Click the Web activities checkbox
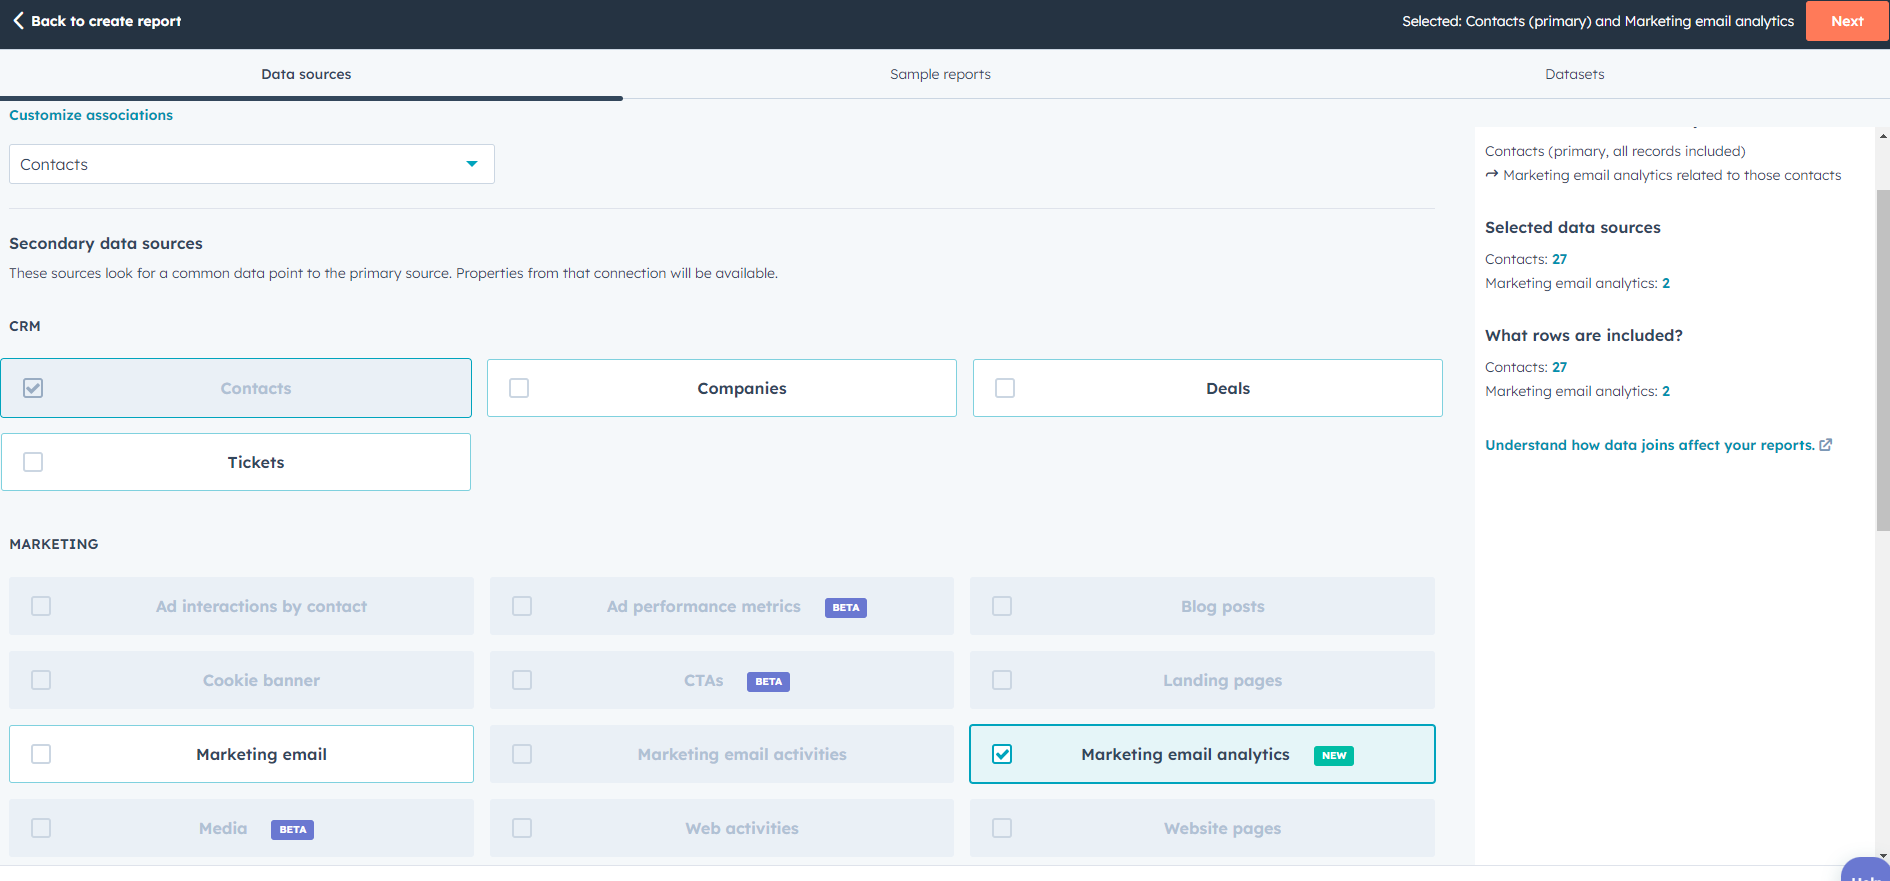 pyautogui.click(x=522, y=828)
